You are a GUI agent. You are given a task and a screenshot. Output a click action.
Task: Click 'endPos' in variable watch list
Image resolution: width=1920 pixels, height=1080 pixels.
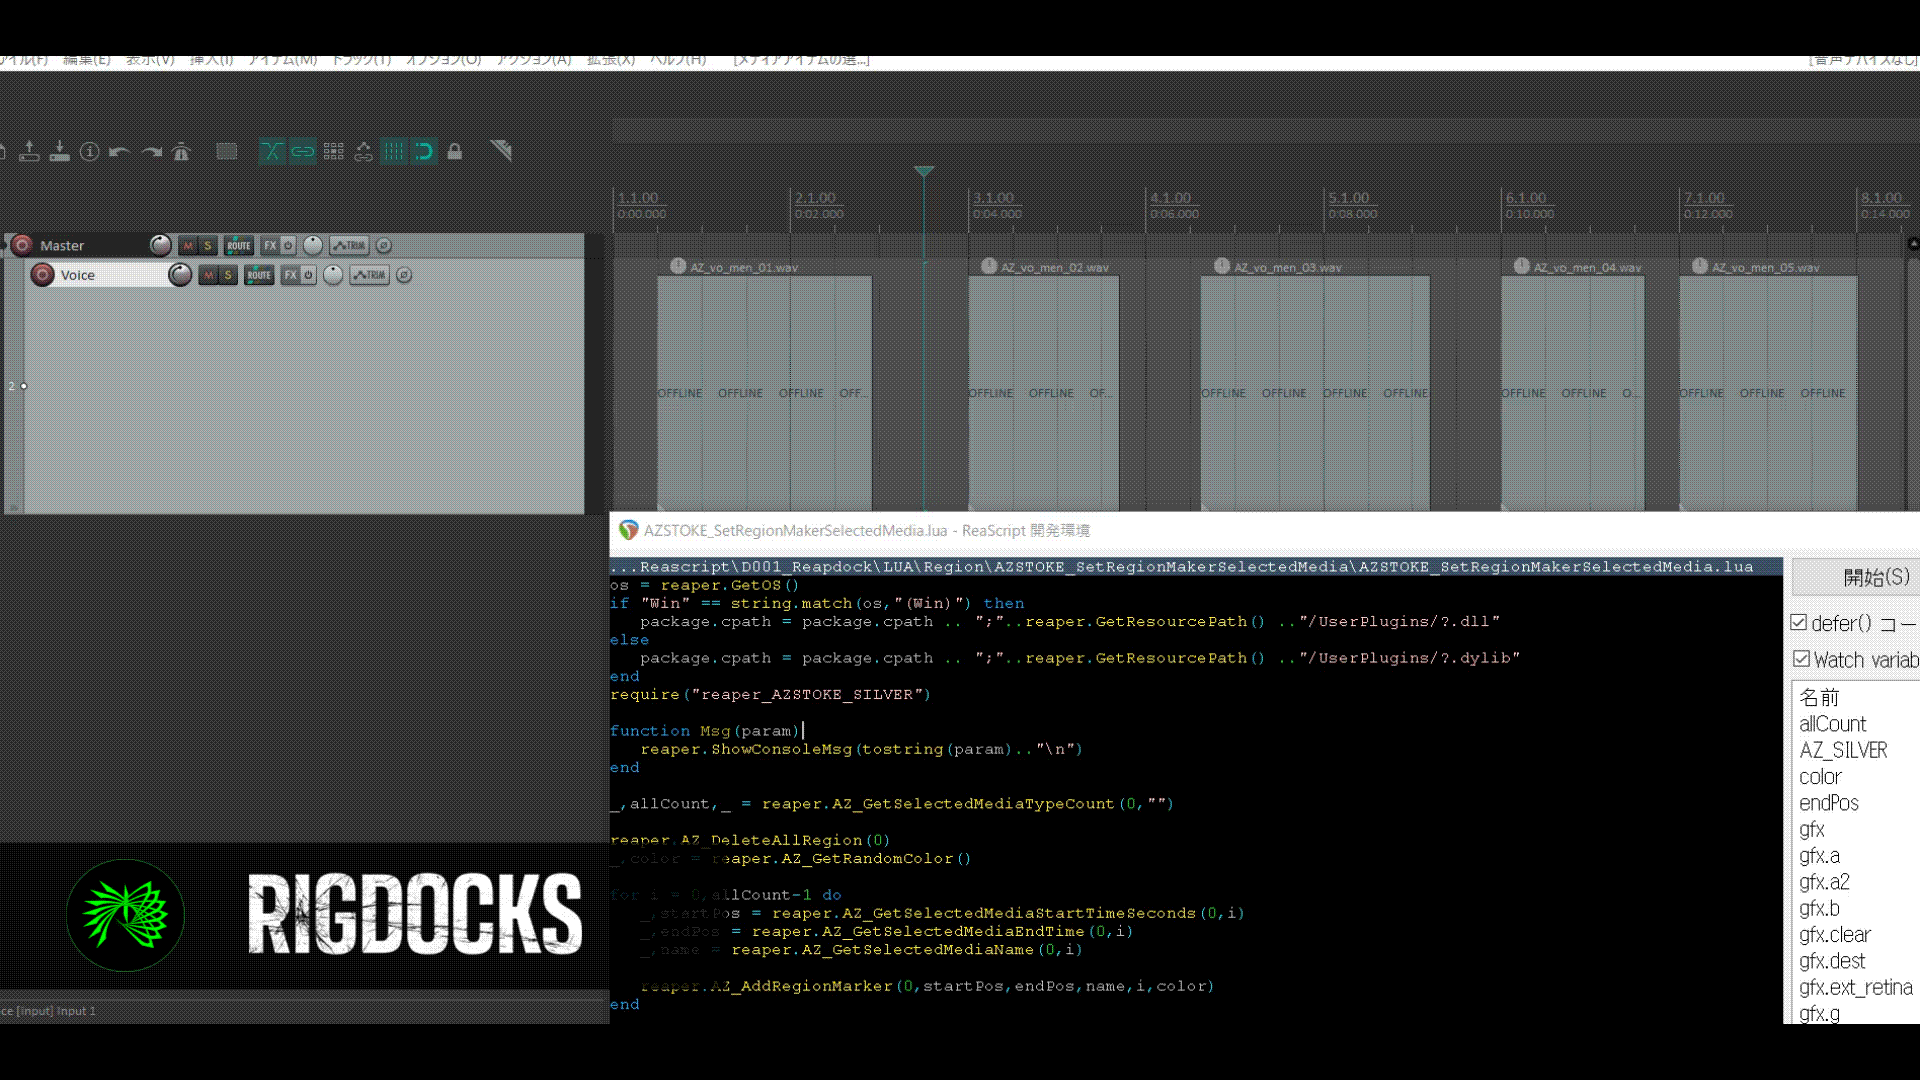coord(1829,803)
